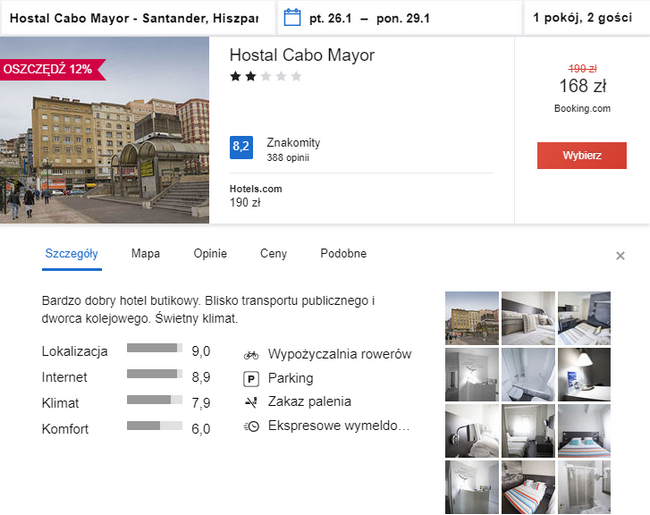The image size is (650, 515).
Task: Click the red Wybierz button
Action: point(582,155)
